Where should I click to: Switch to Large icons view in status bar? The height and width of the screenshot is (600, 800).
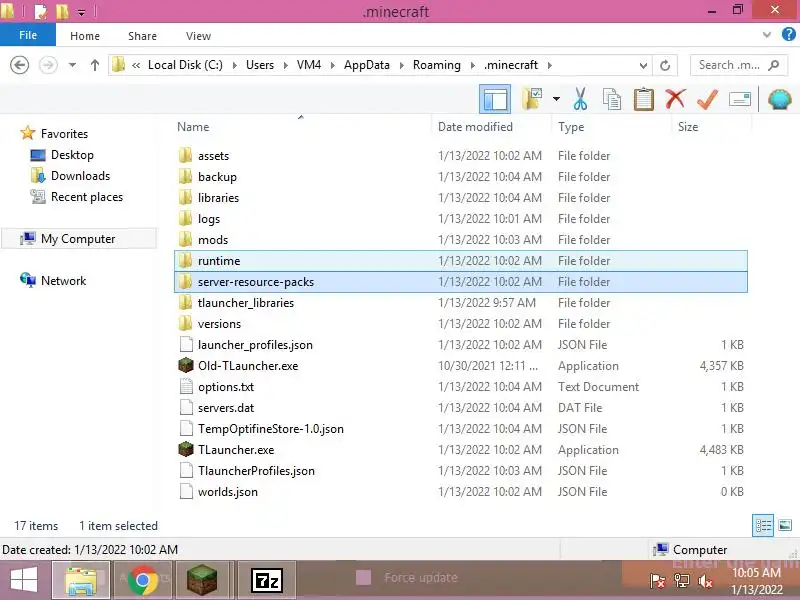[785, 526]
